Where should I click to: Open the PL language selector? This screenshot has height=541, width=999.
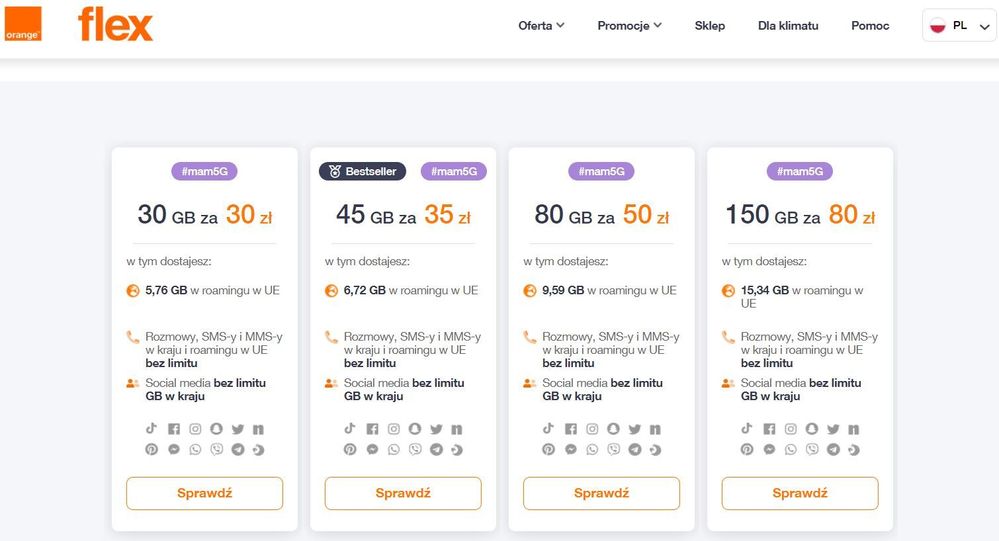[x=959, y=26]
